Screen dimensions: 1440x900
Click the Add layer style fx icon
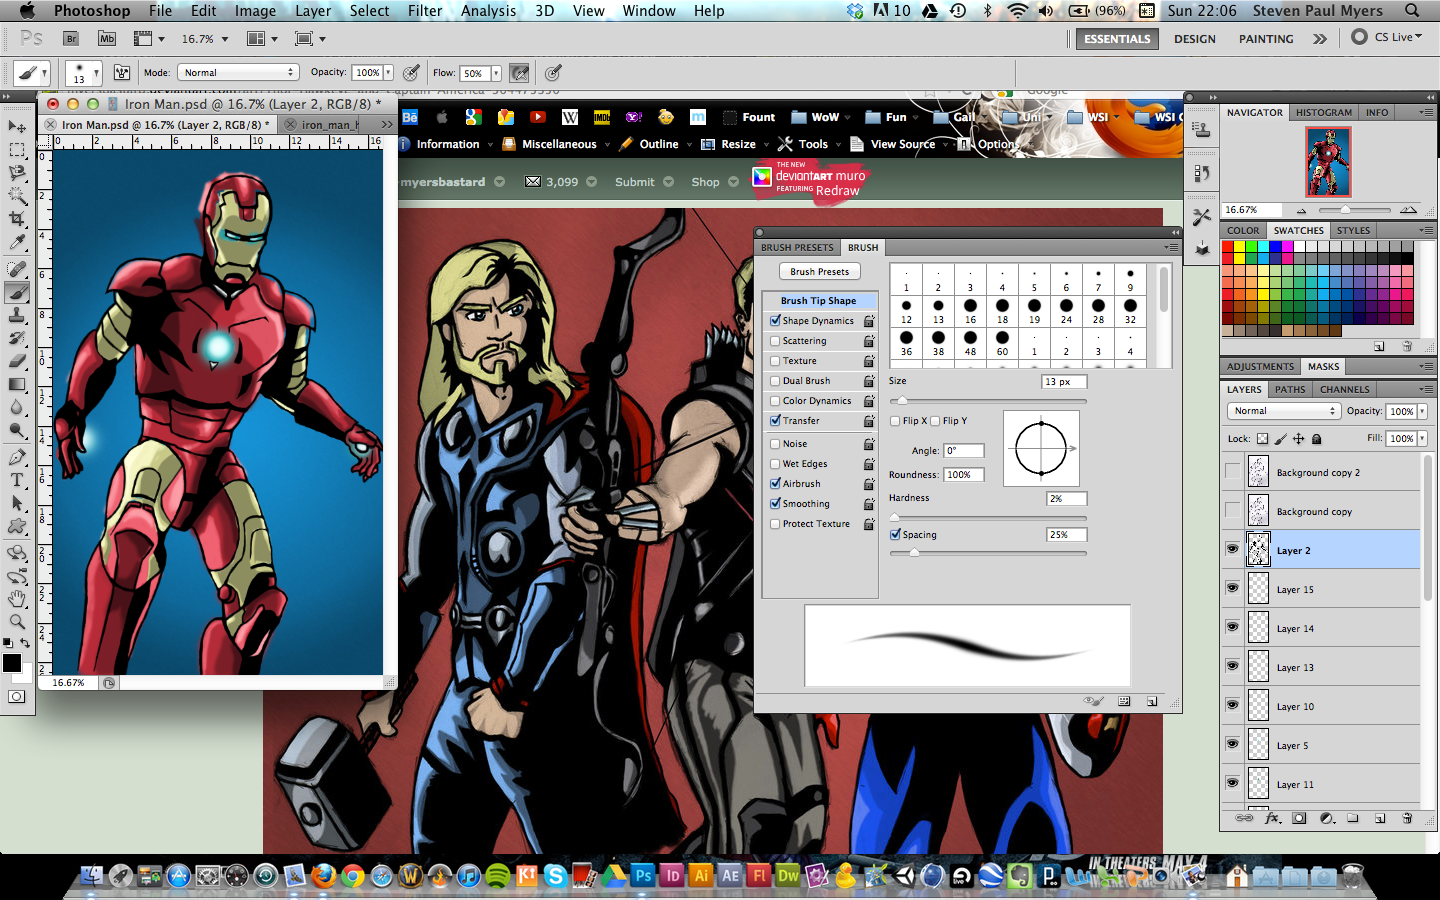point(1272,818)
